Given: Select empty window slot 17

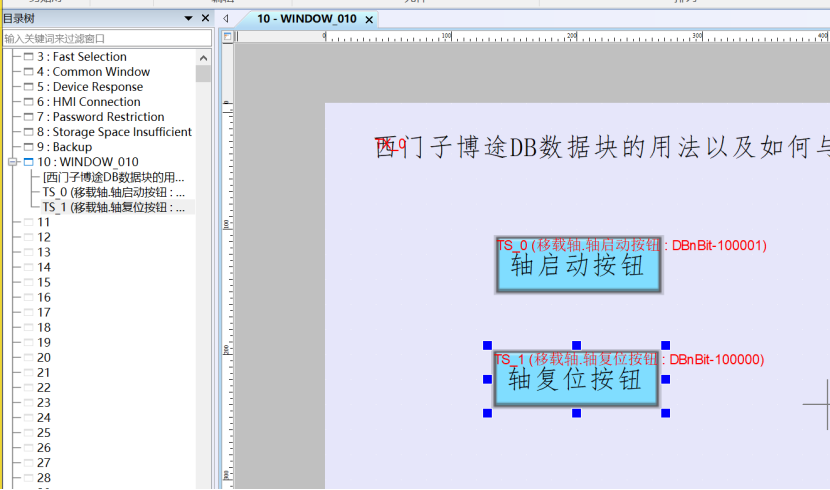Looking at the screenshot, I should tap(44, 313).
